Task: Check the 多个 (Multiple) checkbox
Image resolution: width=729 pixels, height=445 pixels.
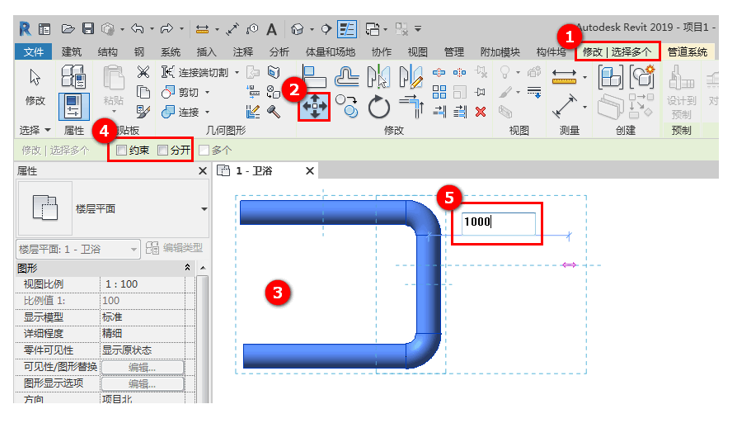Action: 205,150
